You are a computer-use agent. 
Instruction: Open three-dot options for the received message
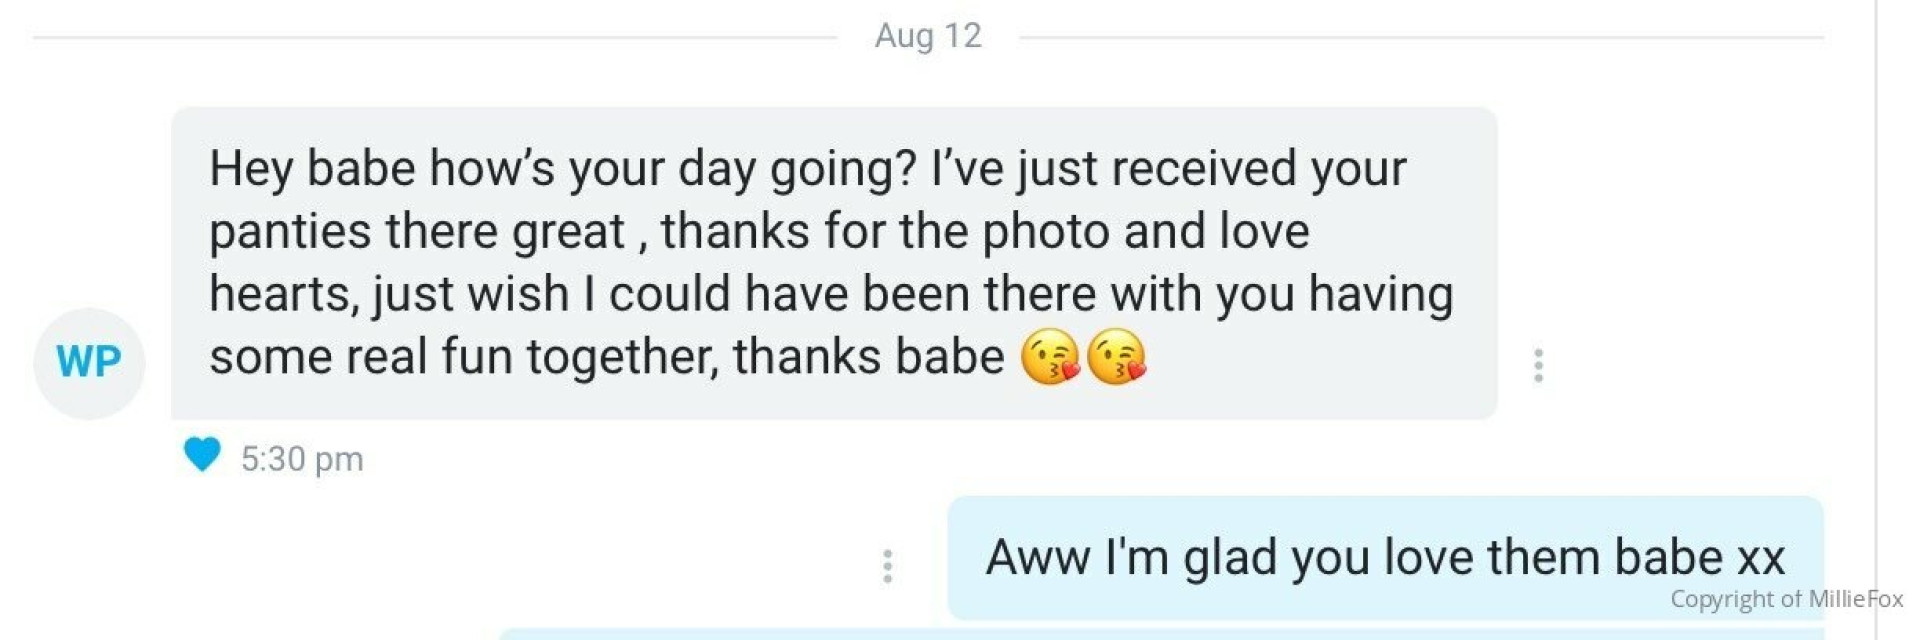click(1538, 366)
